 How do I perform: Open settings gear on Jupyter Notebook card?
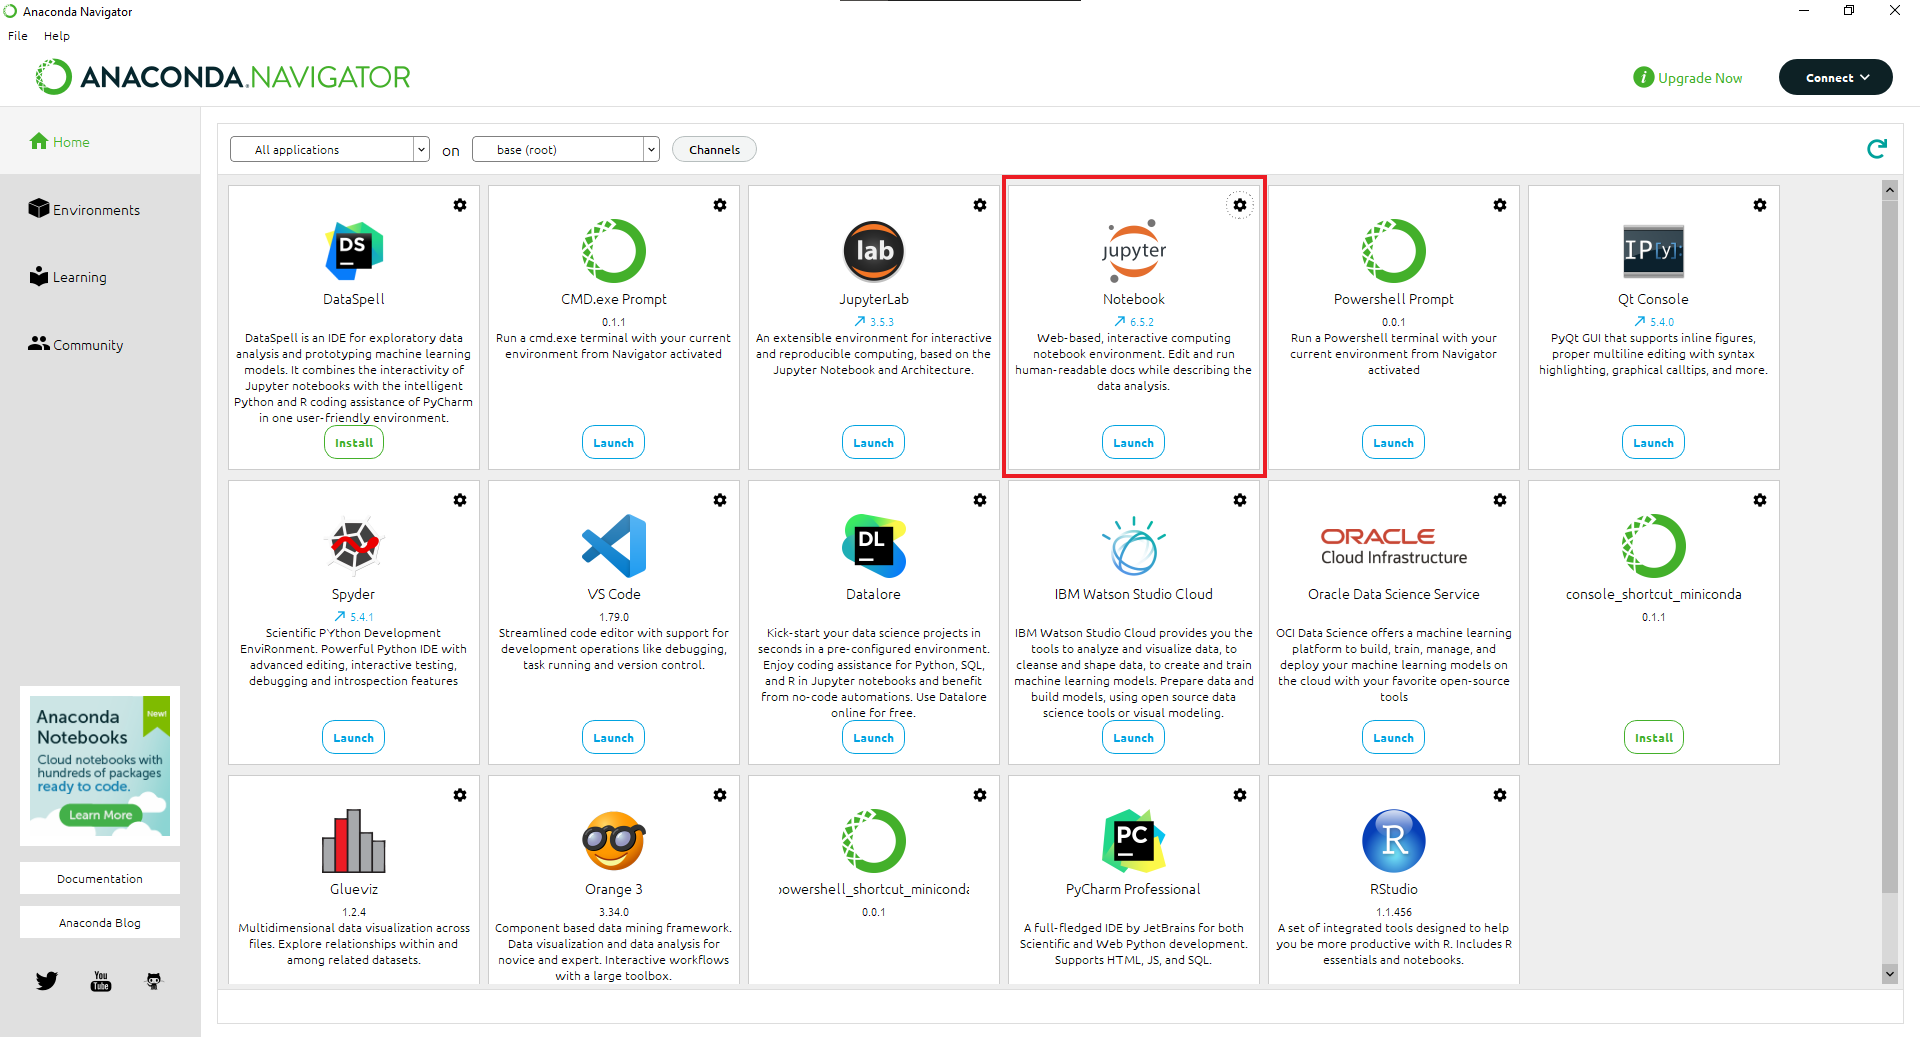(1240, 205)
